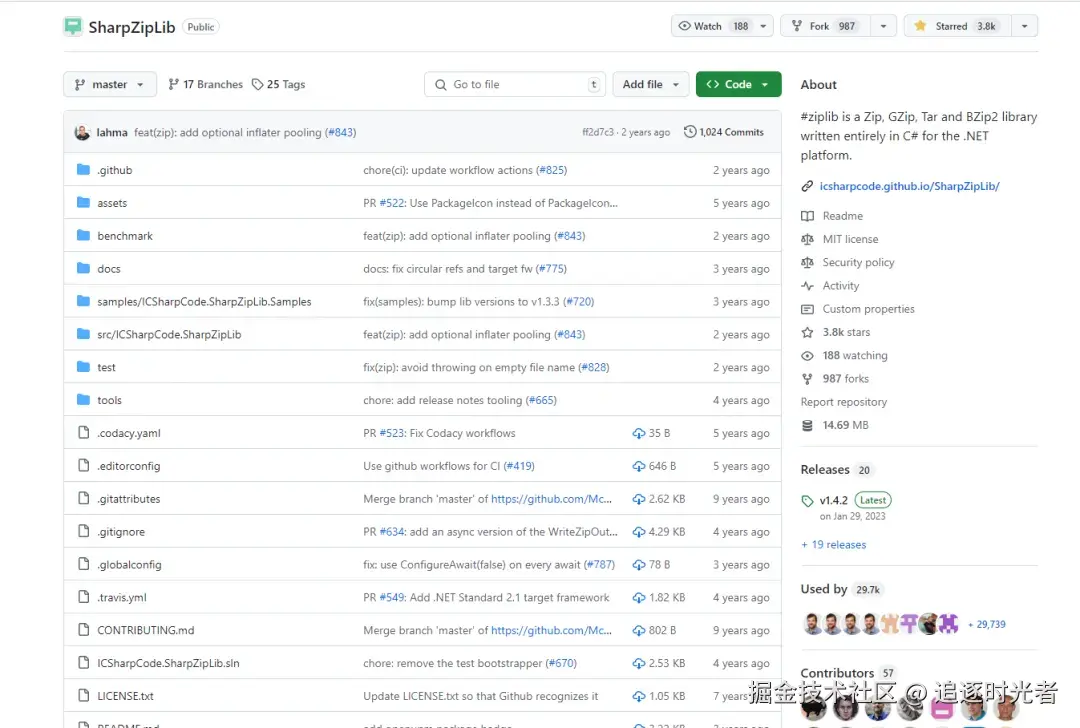This screenshot has width=1080, height=728.
Task: Click the commits history clock icon
Action: point(689,132)
